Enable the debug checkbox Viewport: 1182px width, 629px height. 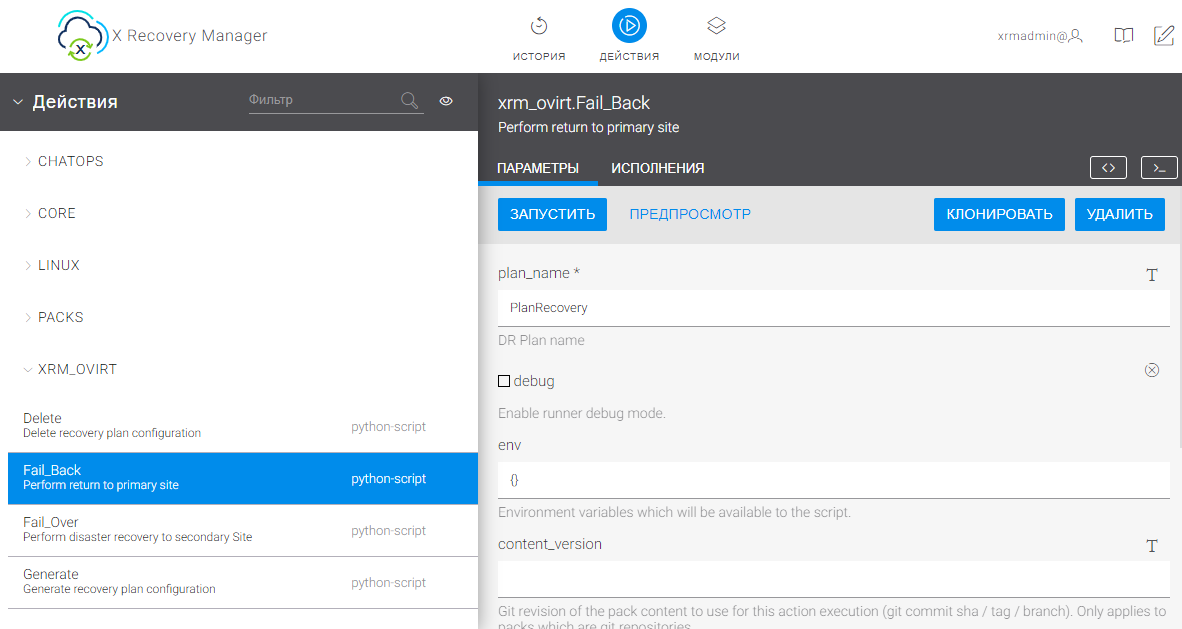click(x=504, y=381)
